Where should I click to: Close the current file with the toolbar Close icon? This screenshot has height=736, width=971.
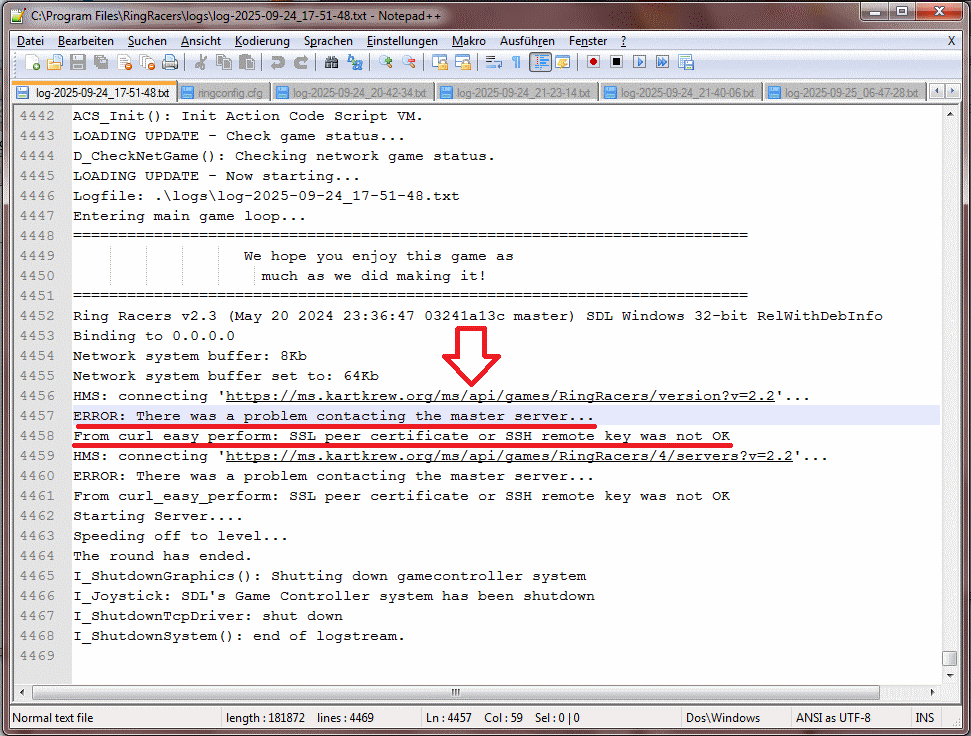124,62
